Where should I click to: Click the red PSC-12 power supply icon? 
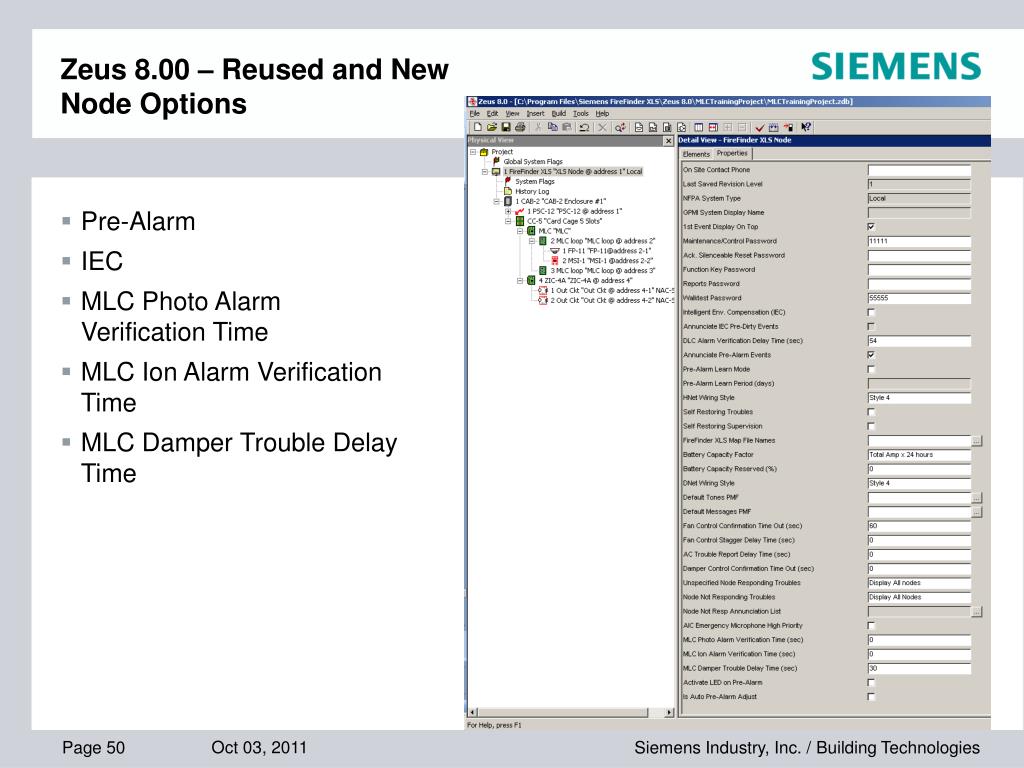tap(520, 212)
